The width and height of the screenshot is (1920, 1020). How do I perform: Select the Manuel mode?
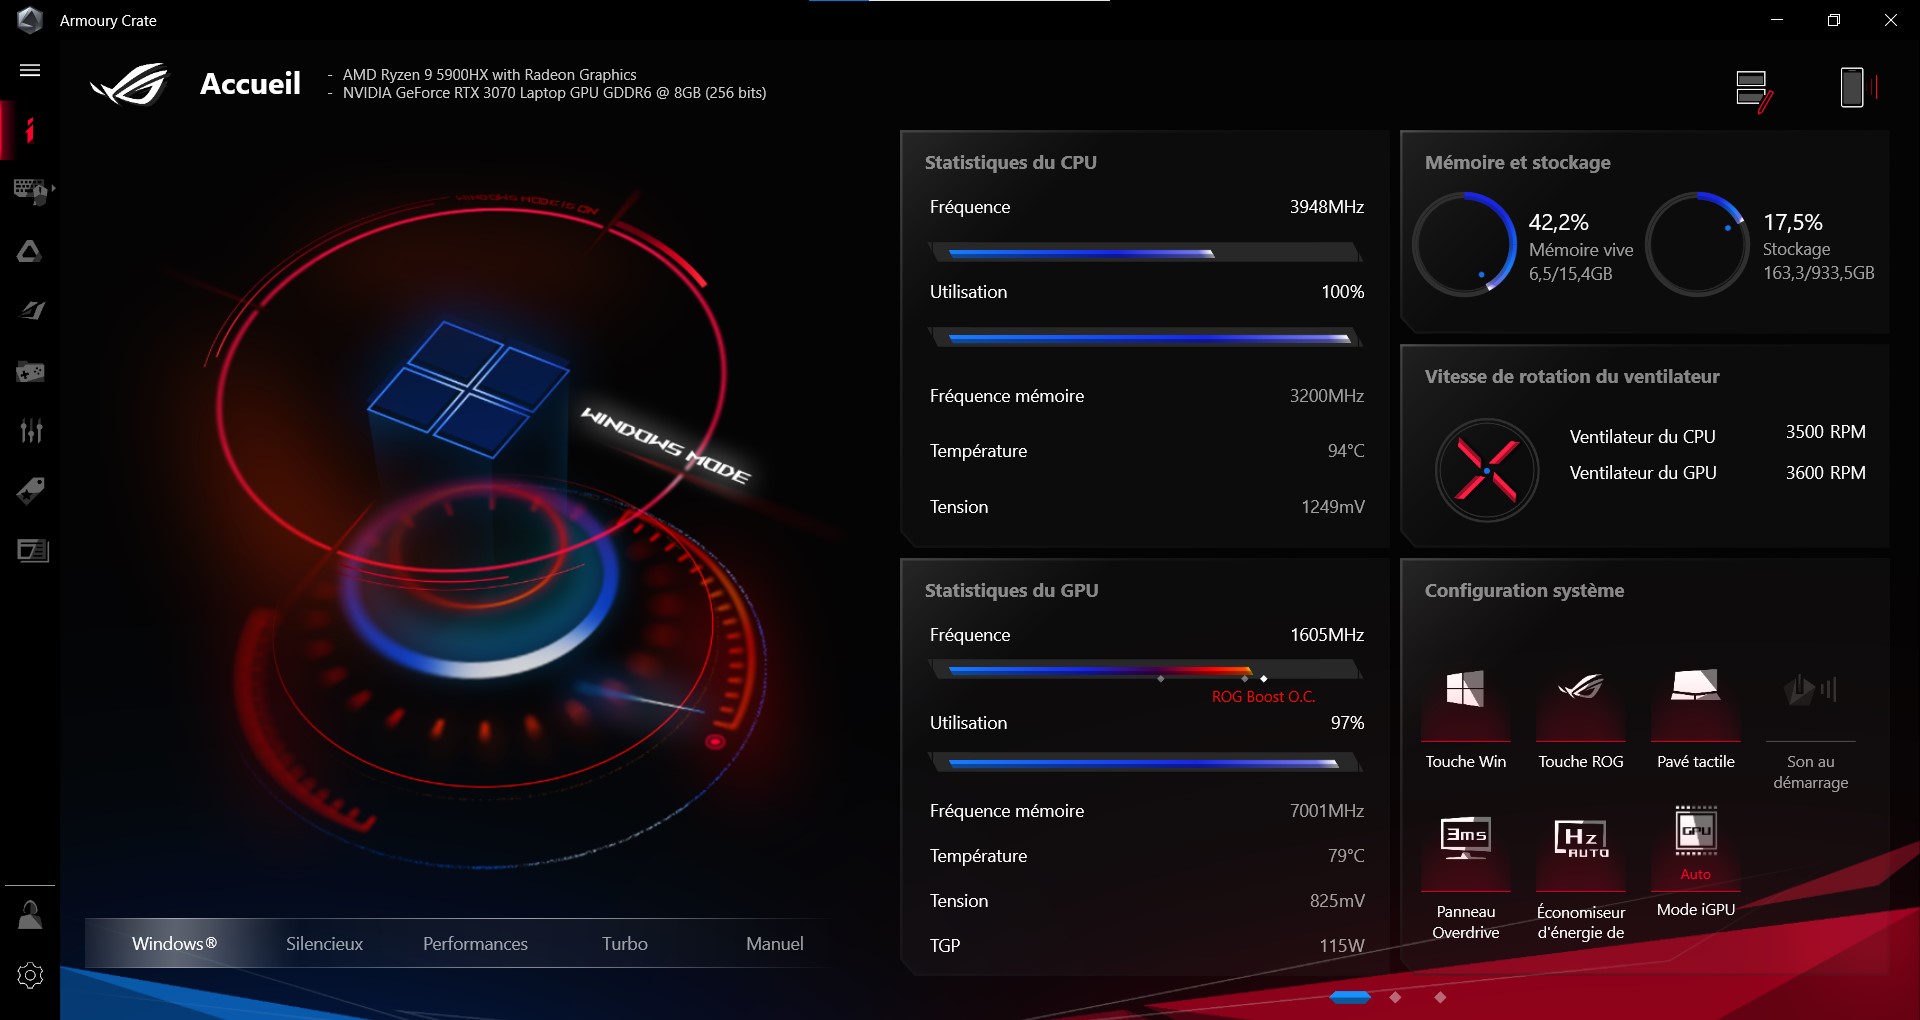tap(774, 943)
